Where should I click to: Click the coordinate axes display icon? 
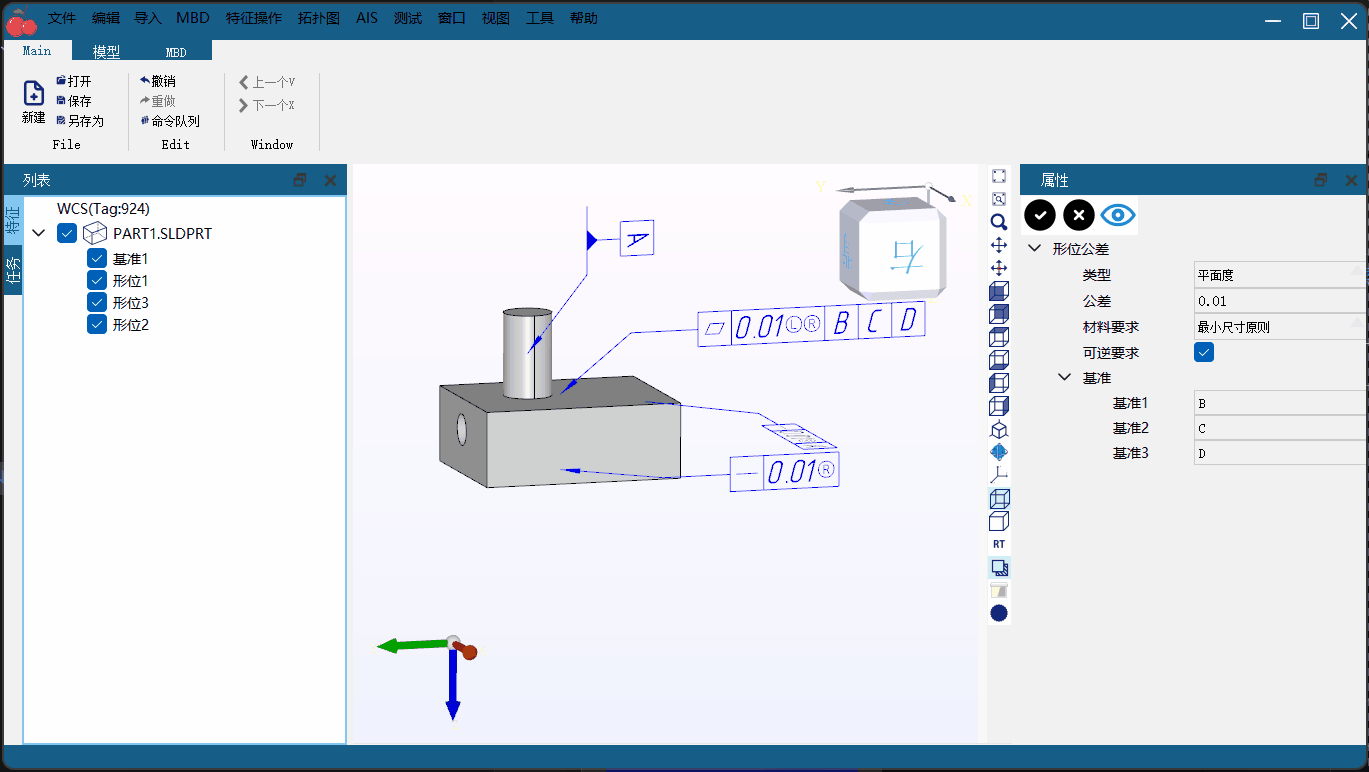999,475
